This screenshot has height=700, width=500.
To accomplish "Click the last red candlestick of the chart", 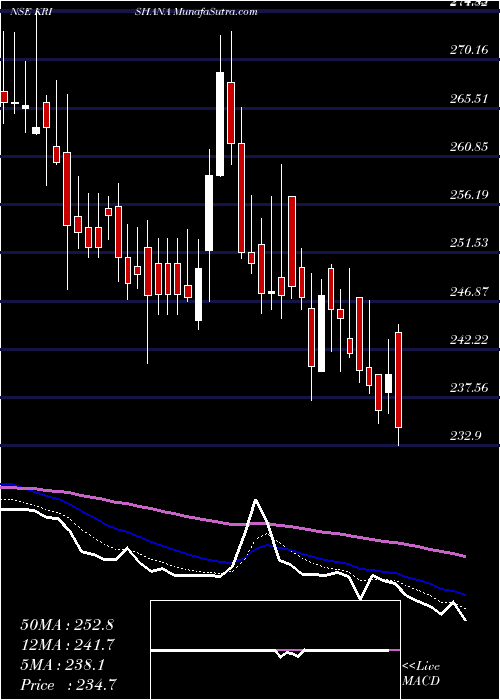I will [399, 380].
